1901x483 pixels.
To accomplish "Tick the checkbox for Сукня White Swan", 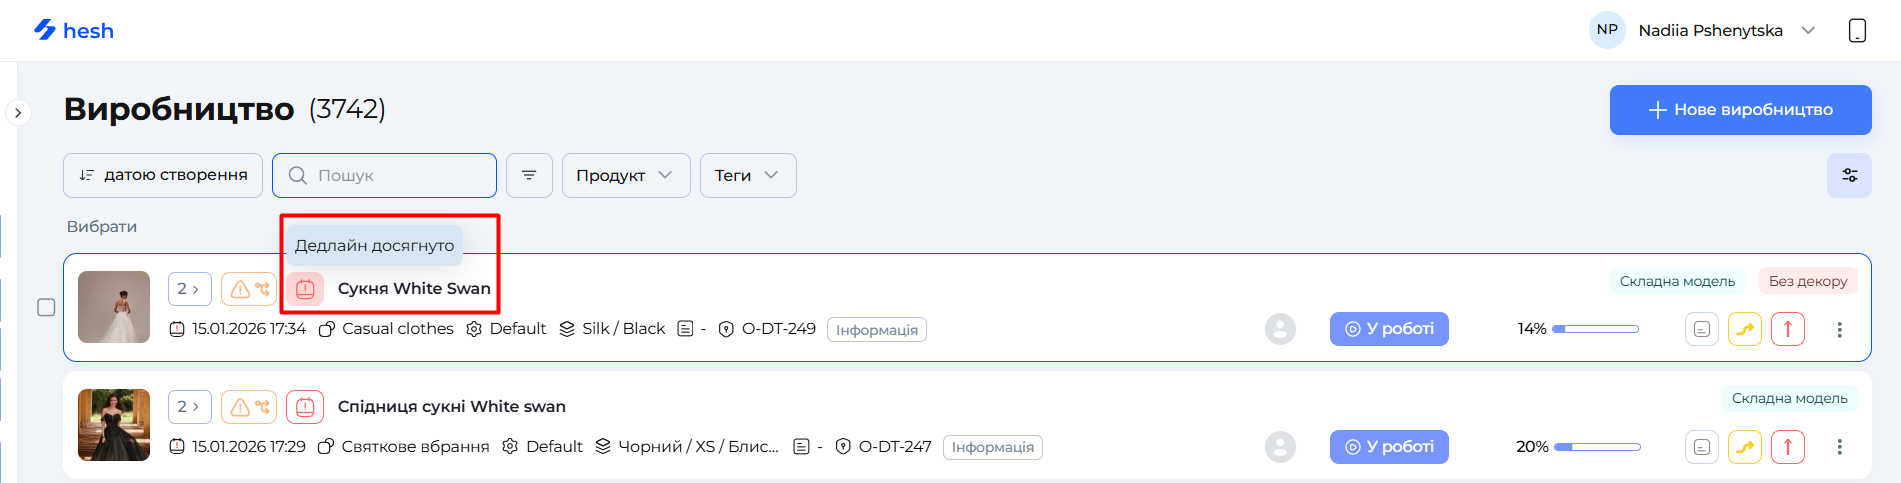I will (x=46, y=307).
